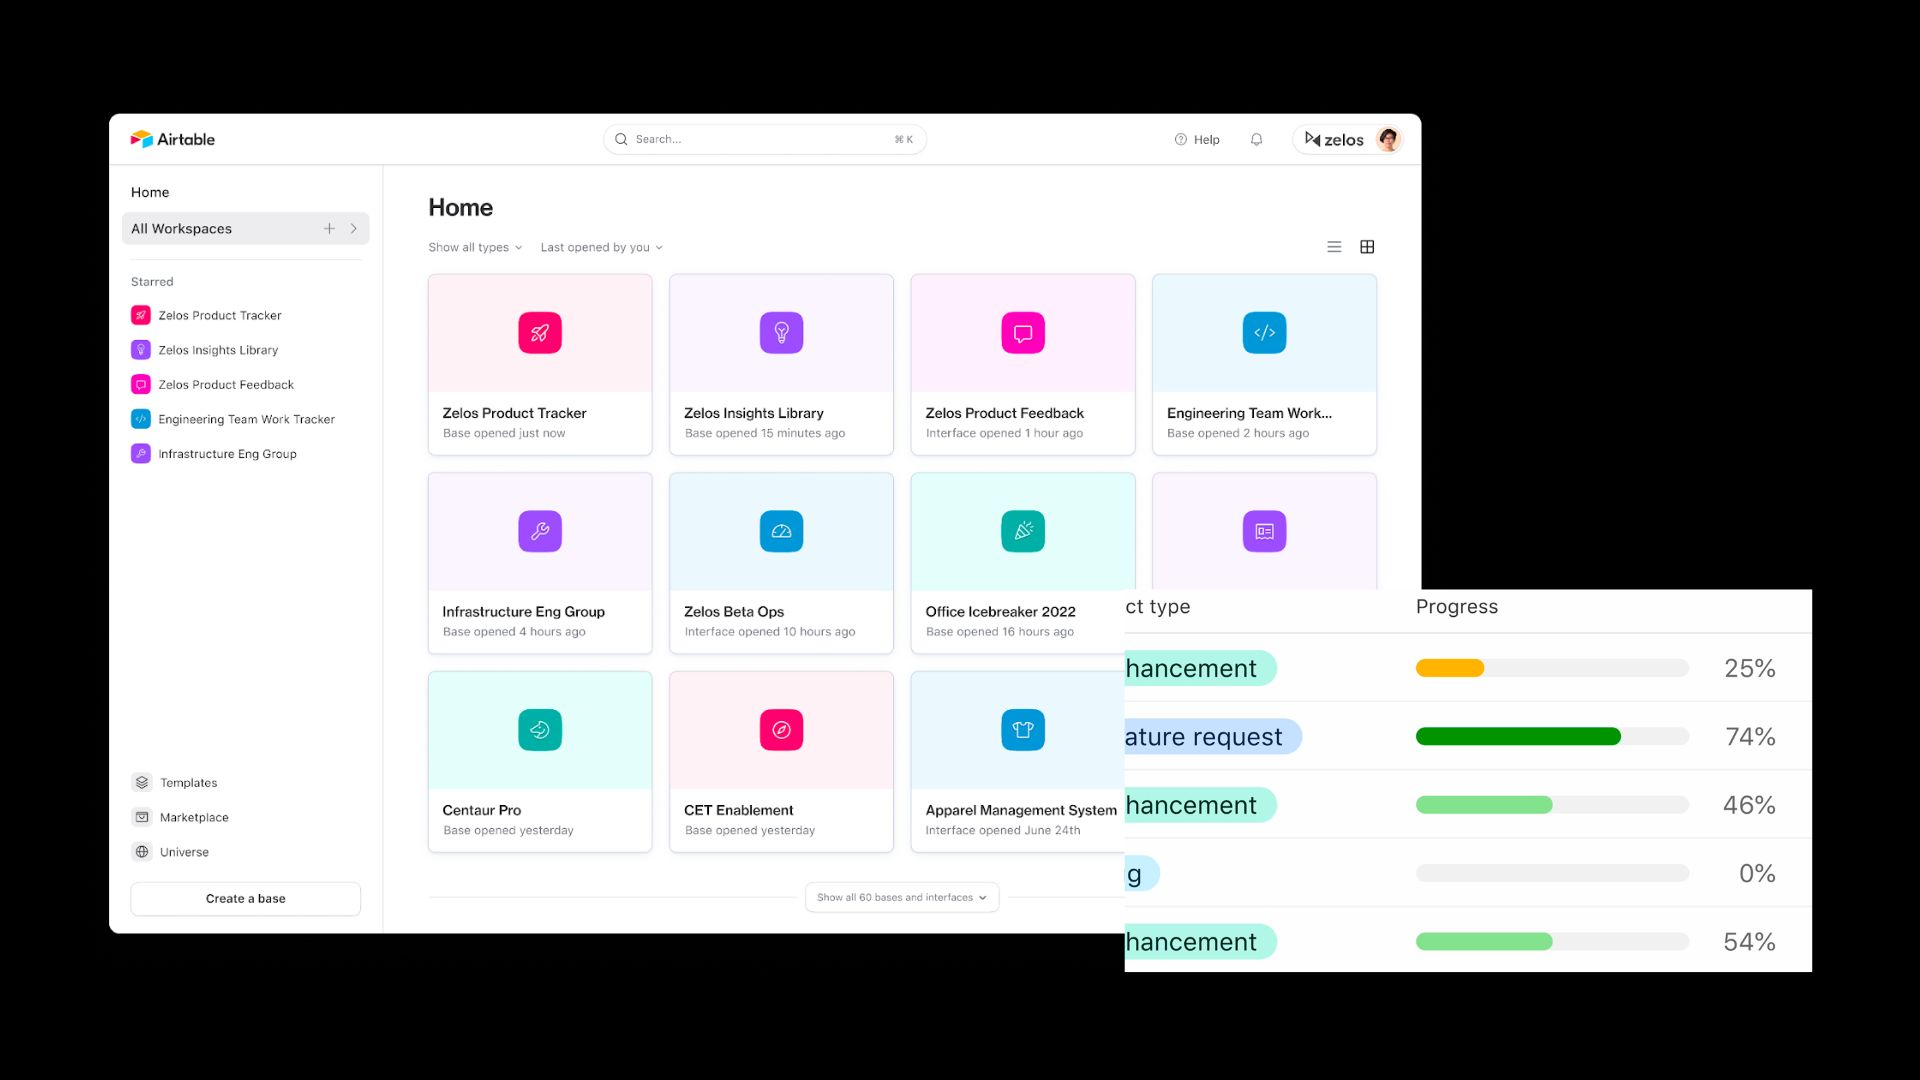Click the t-shirt icon on Apparel Management System card

pos(1022,730)
